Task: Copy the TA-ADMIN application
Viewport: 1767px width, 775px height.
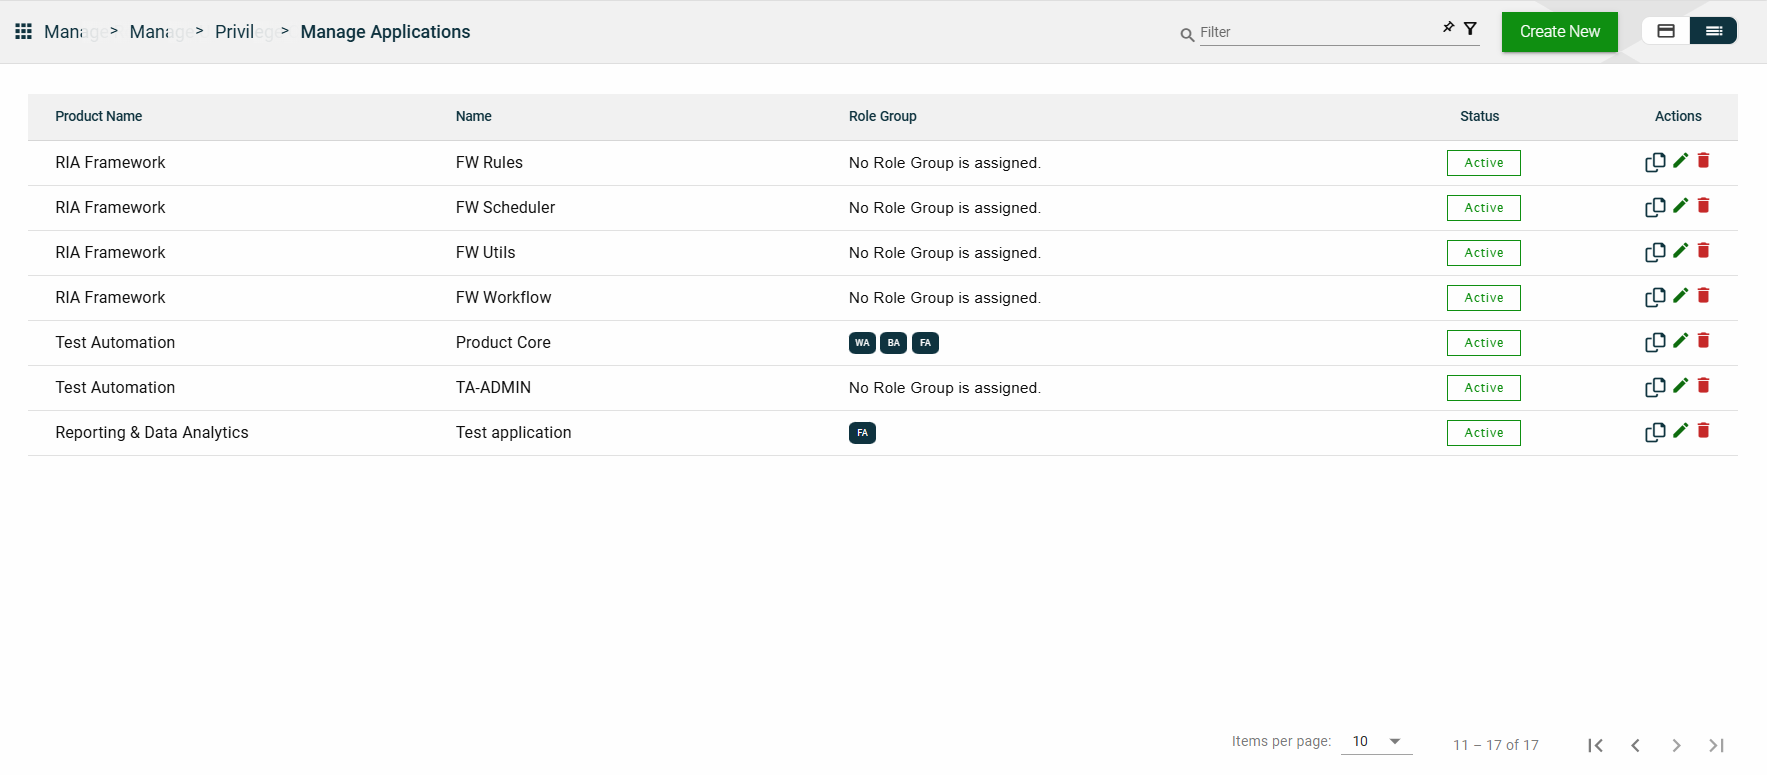Action: pos(1654,387)
